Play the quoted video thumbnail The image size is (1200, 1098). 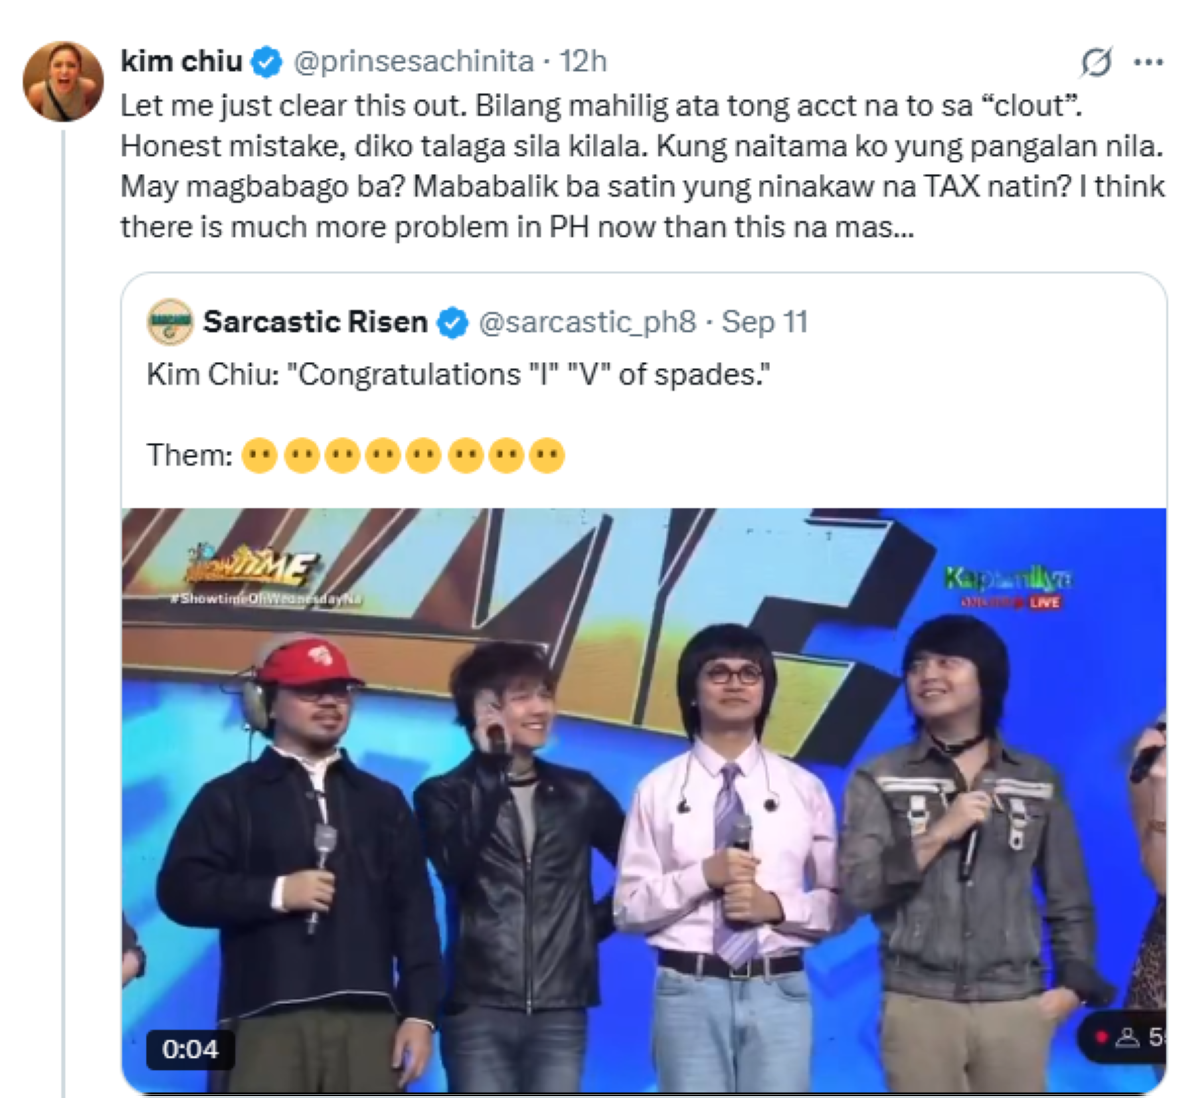644,800
